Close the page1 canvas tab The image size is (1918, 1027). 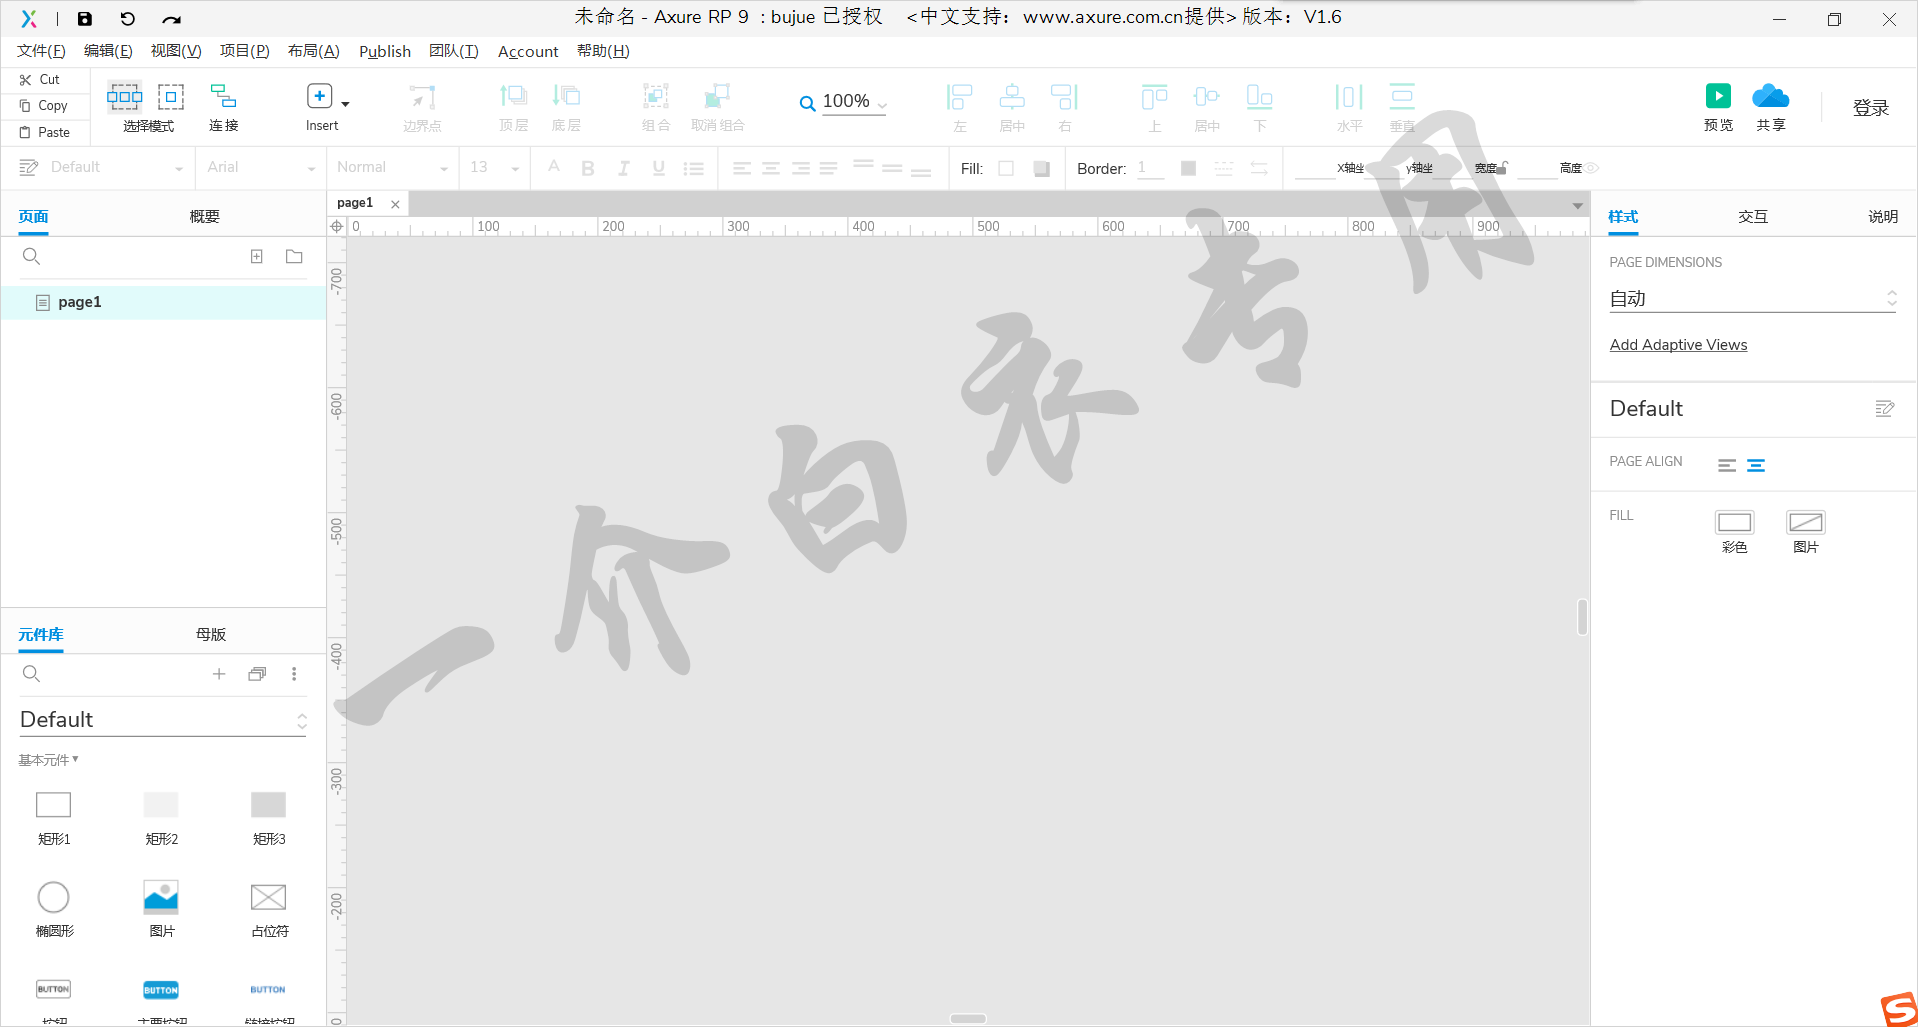395,204
